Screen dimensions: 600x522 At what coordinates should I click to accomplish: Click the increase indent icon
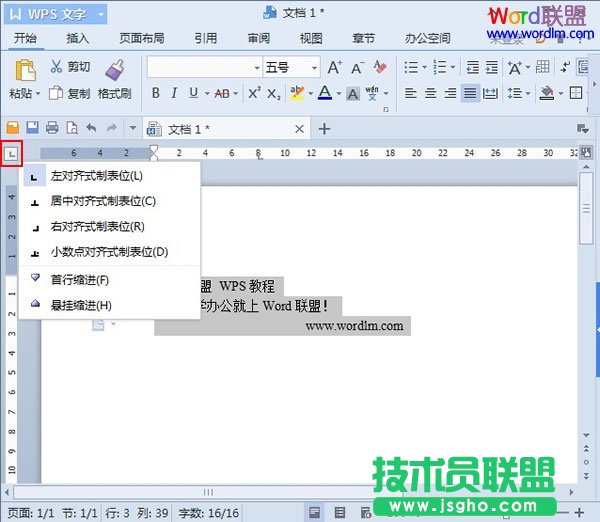coord(491,67)
